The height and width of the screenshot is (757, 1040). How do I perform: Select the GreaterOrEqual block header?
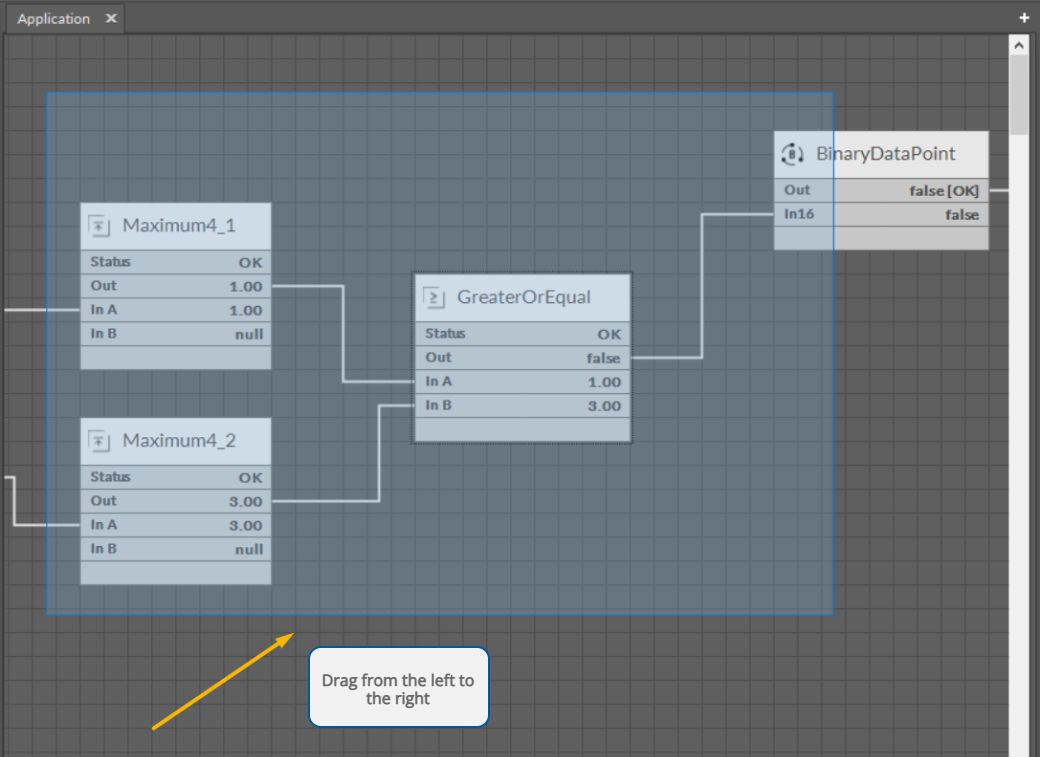pyautogui.click(x=523, y=297)
